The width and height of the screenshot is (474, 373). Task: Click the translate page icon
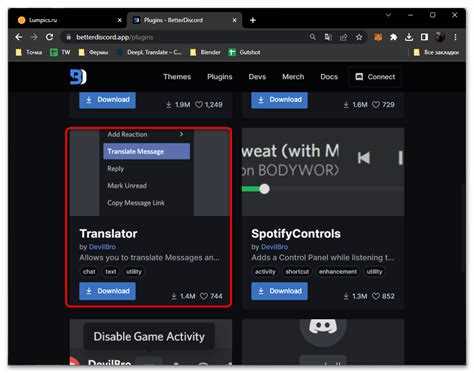tap(328, 37)
